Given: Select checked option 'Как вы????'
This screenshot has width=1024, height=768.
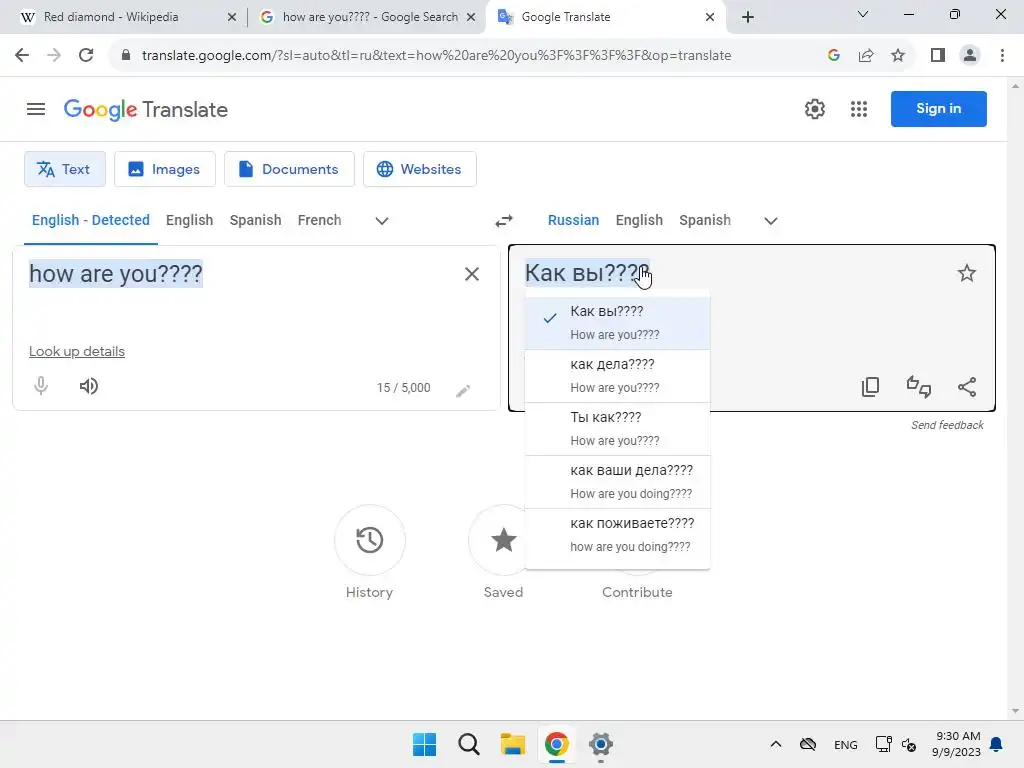Looking at the screenshot, I should pyautogui.click(x=617, y=323).
